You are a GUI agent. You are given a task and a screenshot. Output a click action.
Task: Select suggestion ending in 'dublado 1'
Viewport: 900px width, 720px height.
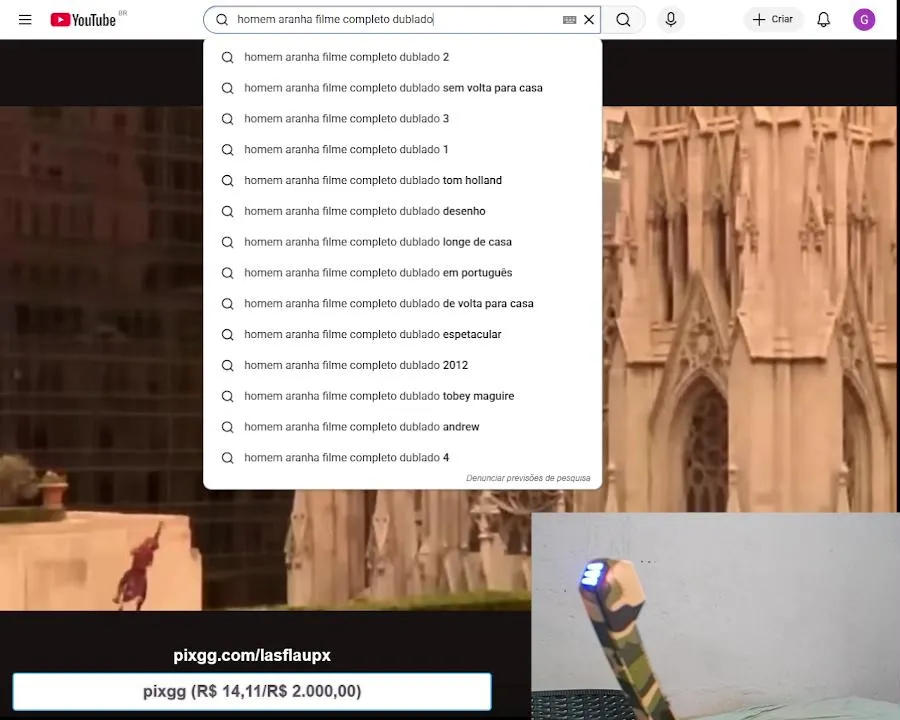pos(402,150)
